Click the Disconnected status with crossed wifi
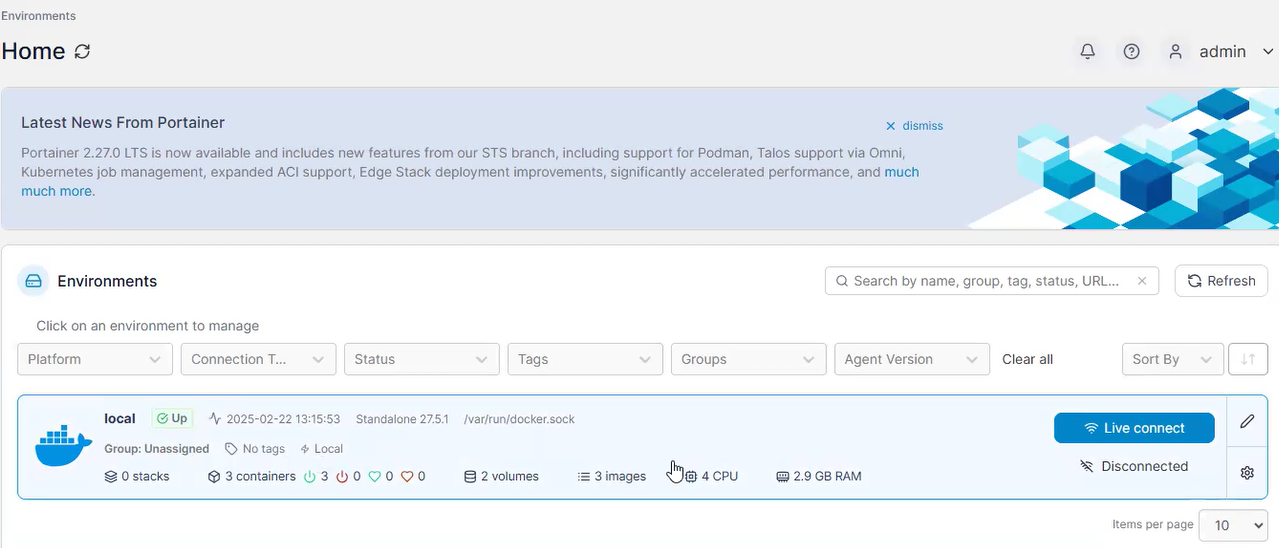Image resolution: width=1279 pixels, height=548 pixels. [1134, 466]
